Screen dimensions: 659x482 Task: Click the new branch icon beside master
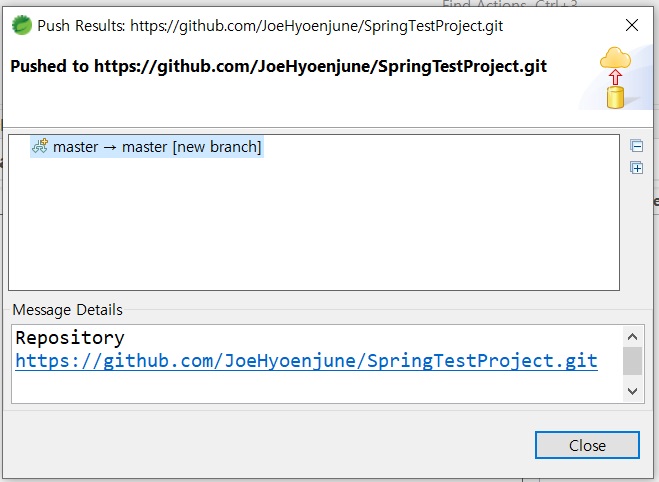click(x=40, y=146)
